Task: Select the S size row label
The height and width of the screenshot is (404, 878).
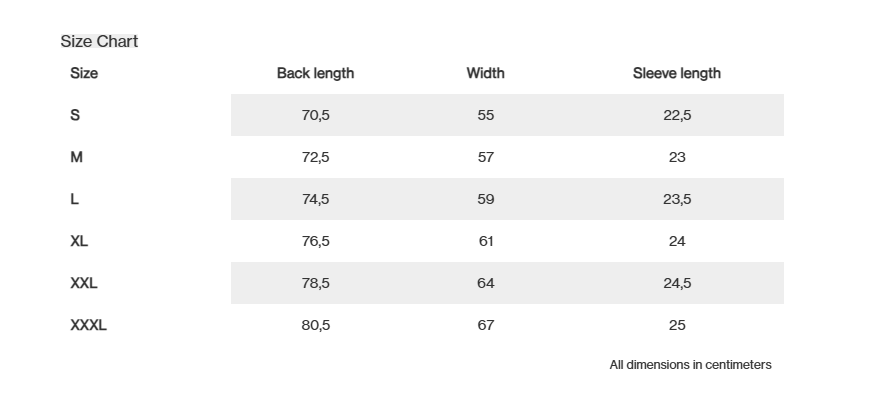Action: click(x=75, y=115)
